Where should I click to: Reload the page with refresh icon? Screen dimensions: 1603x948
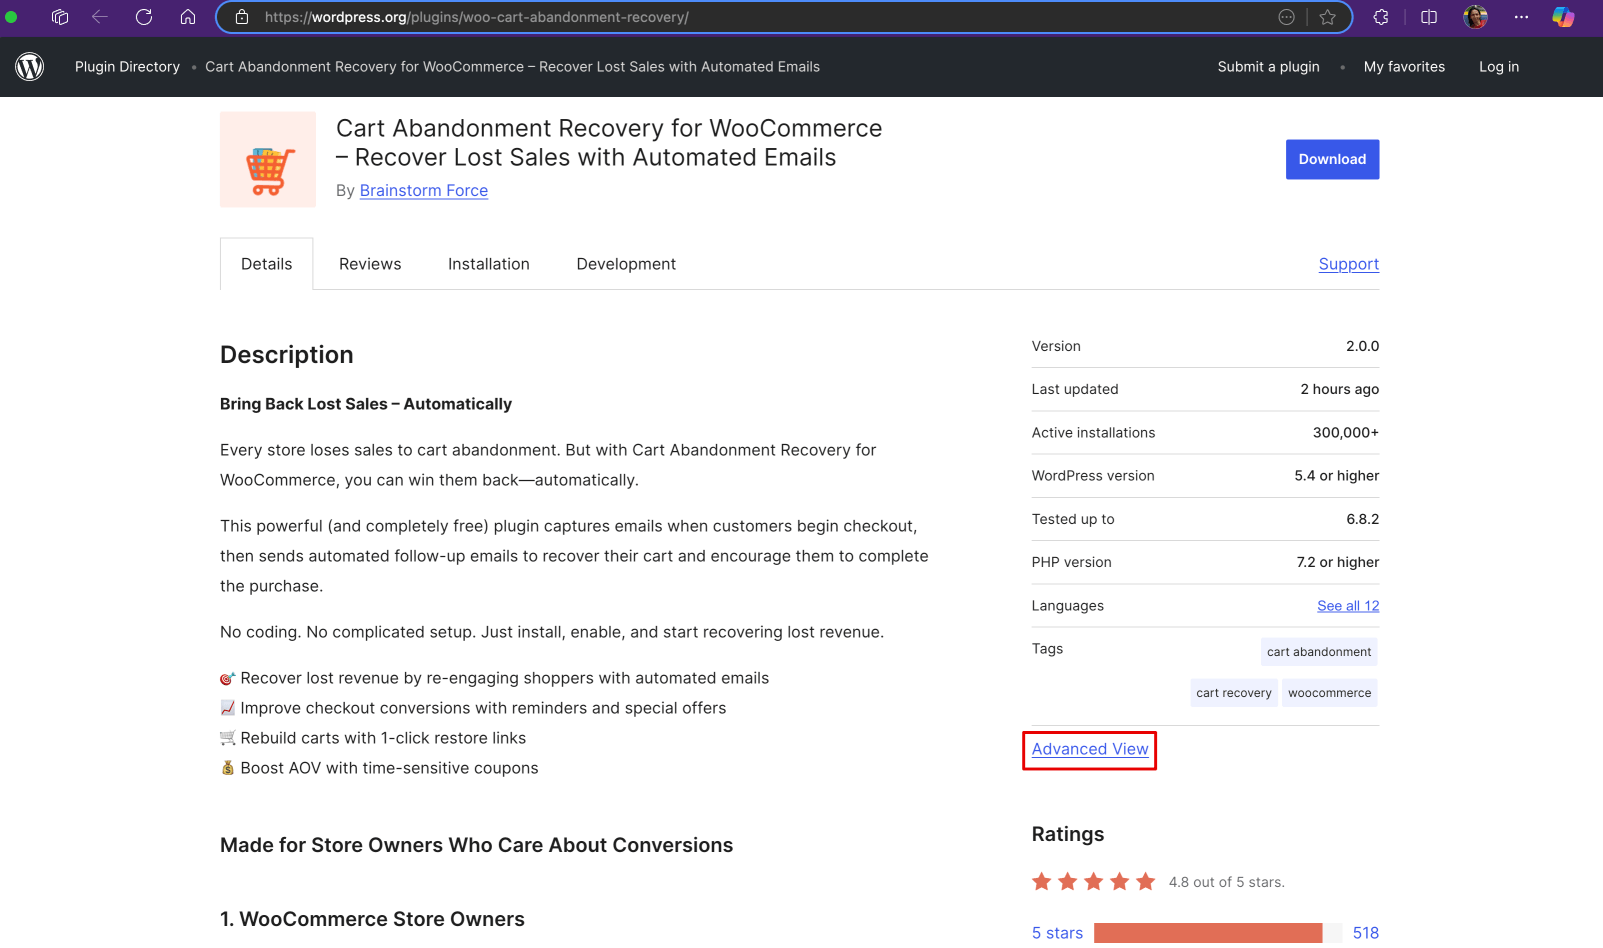[144, 17]
